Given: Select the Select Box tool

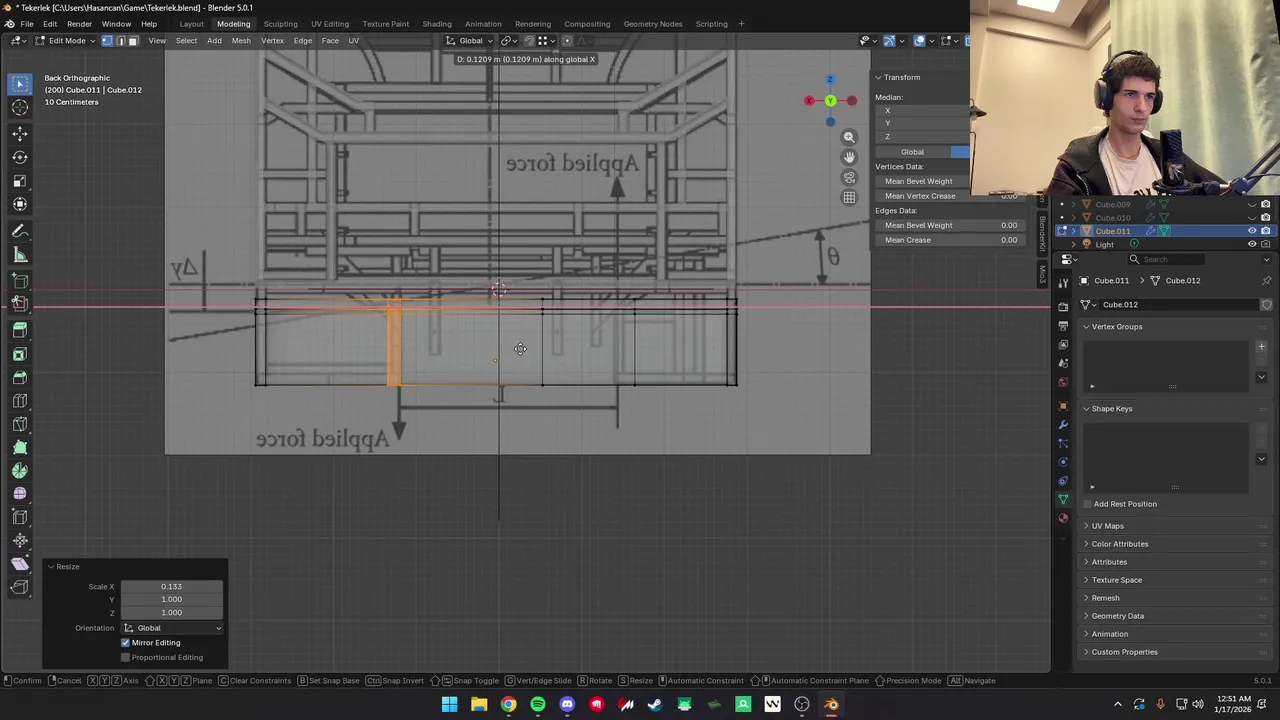Looking at the screenshot, I should [20, 84].
